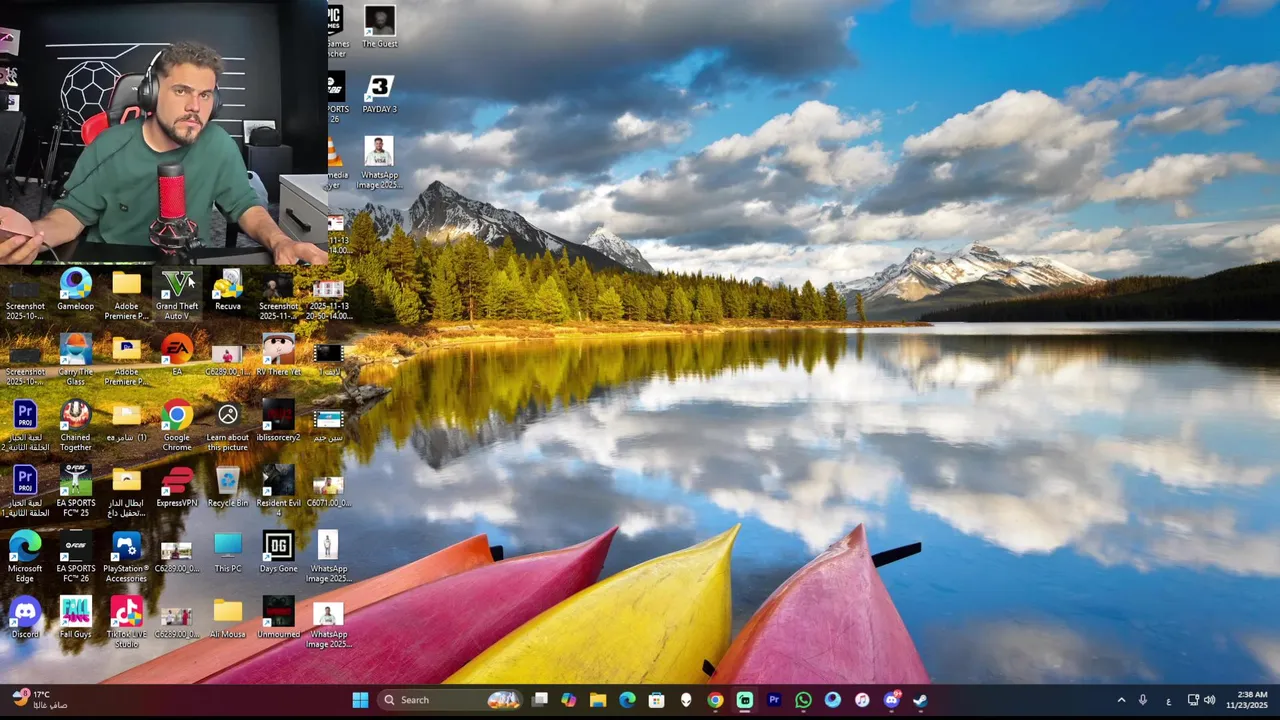Viewport: 1280px width, 720px height.
Task: Select the ExpressVPN desktop icon
Action: click(x=177, y=486)
